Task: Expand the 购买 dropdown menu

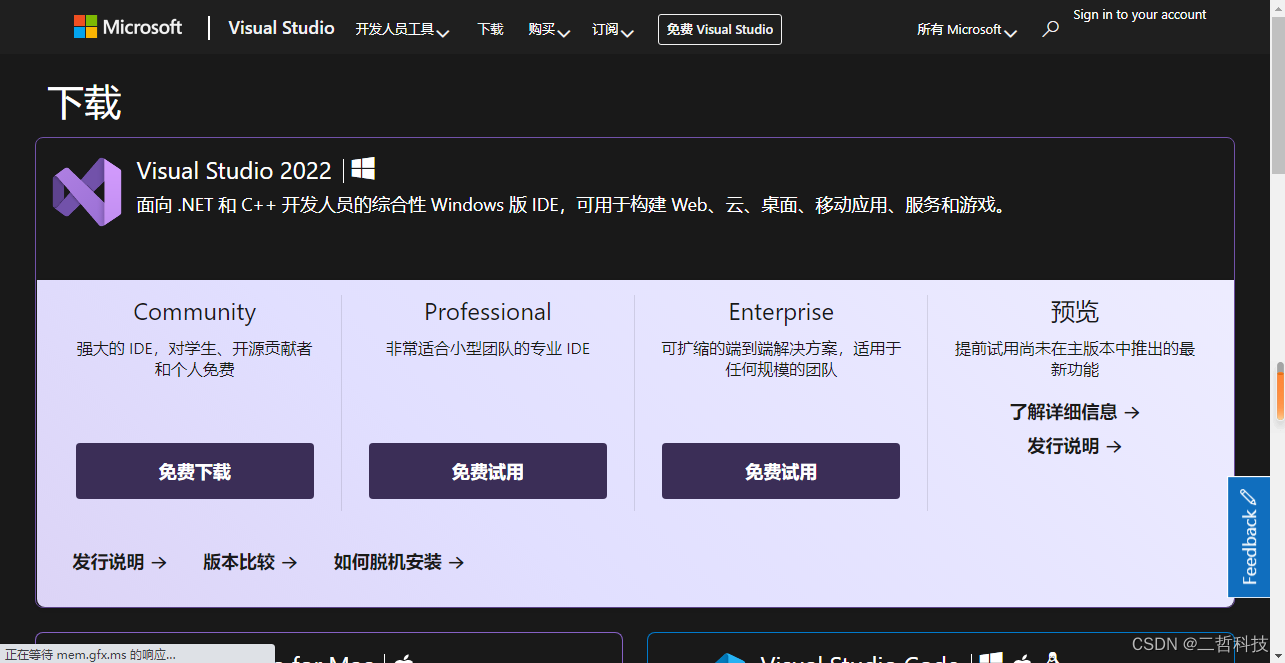Action: (x=549, y=30)
